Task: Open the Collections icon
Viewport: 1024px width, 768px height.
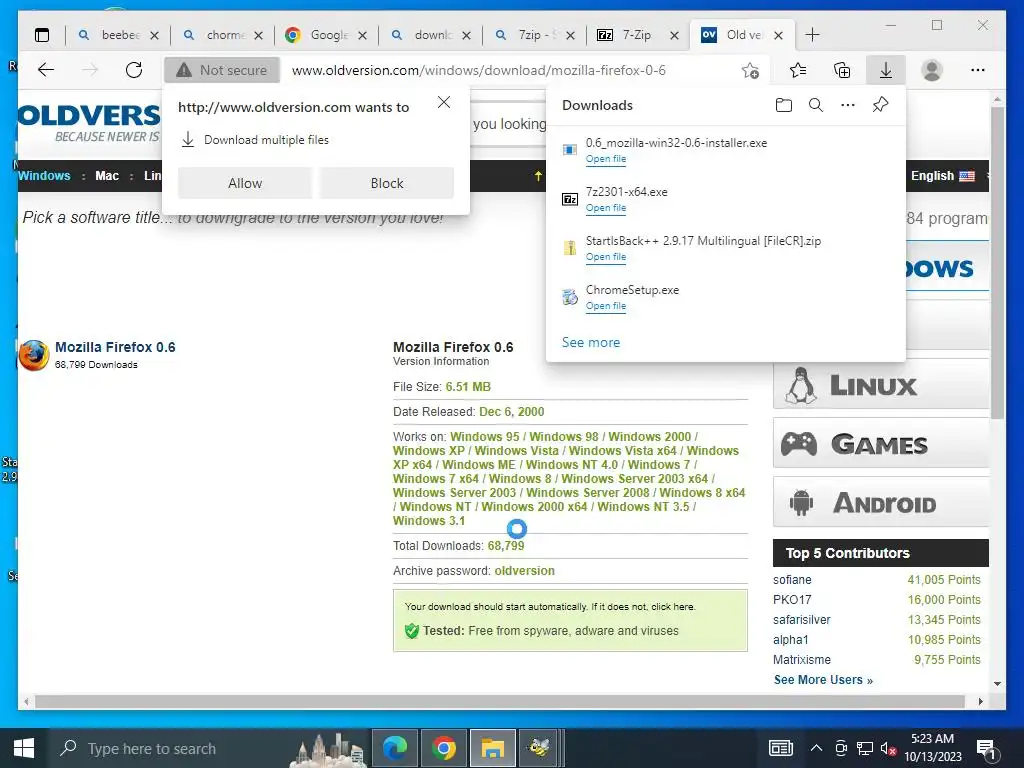Action: pos(842,70)
